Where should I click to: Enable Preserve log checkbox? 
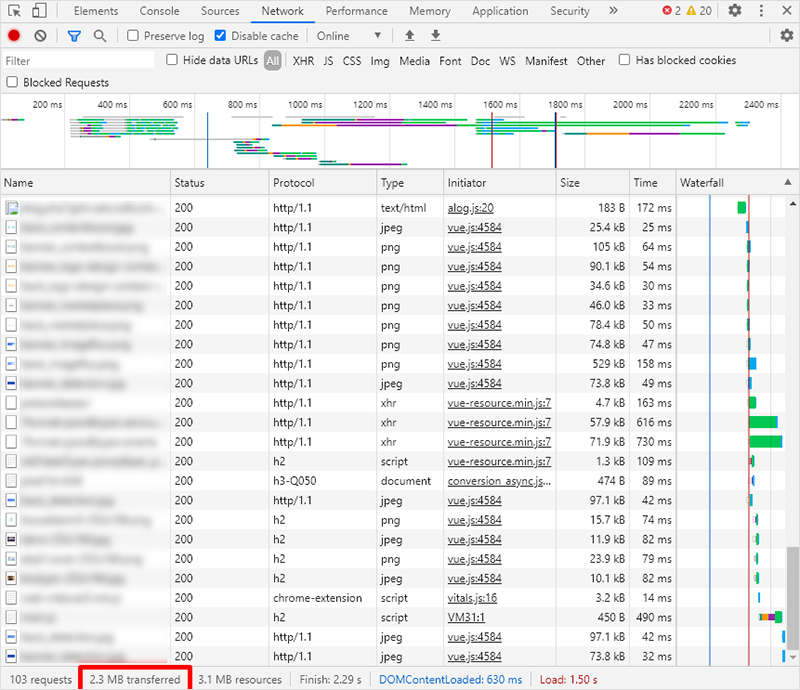pyautogui.click(x=133, y=36)
